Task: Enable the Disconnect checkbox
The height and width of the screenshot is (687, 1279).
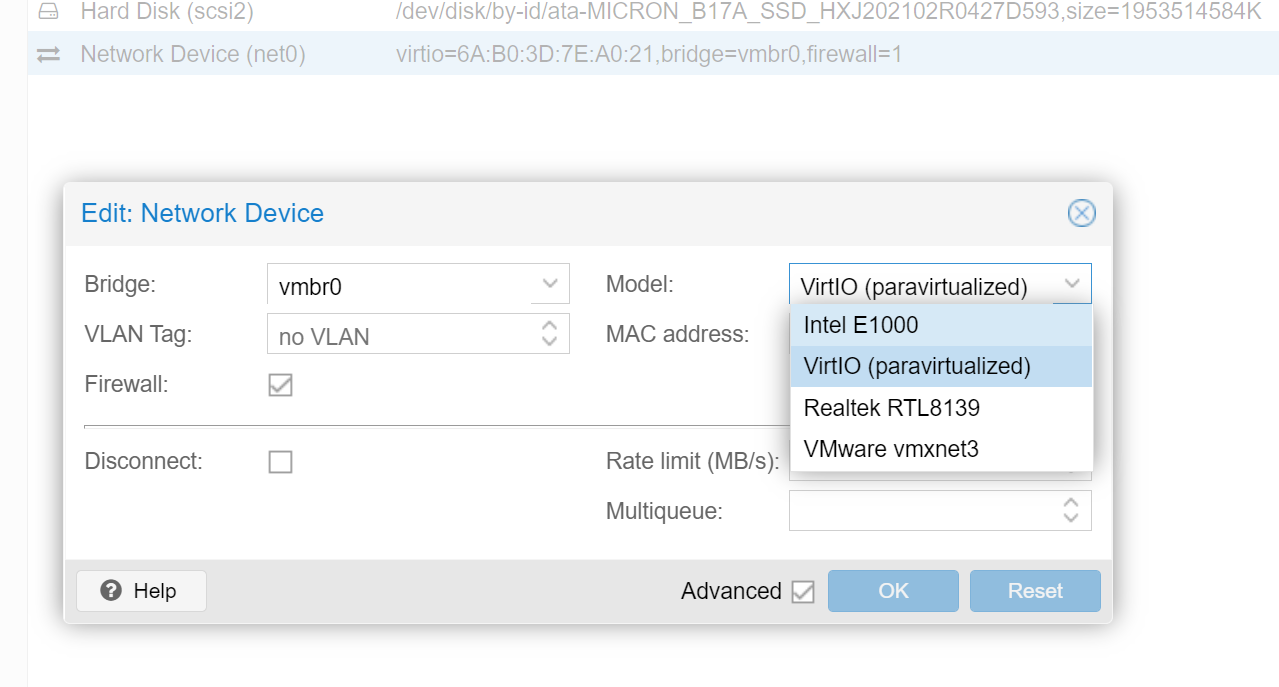Action: coord(280,462)
